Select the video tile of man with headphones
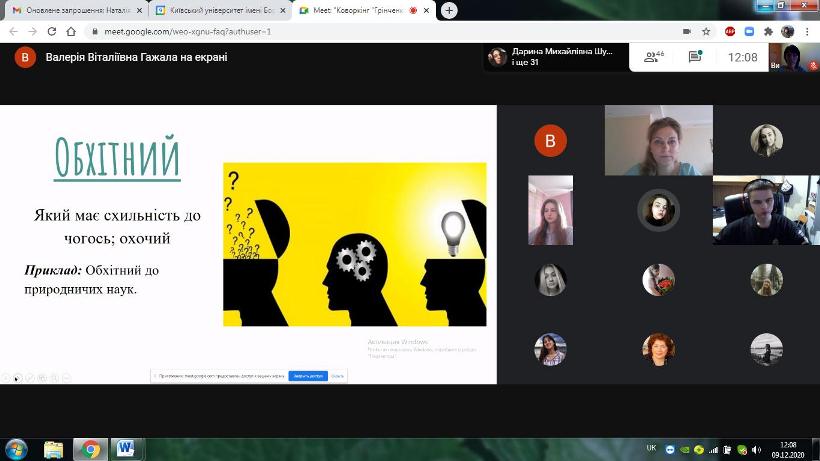Screen dimensions: 820x461 pos(759,210)
